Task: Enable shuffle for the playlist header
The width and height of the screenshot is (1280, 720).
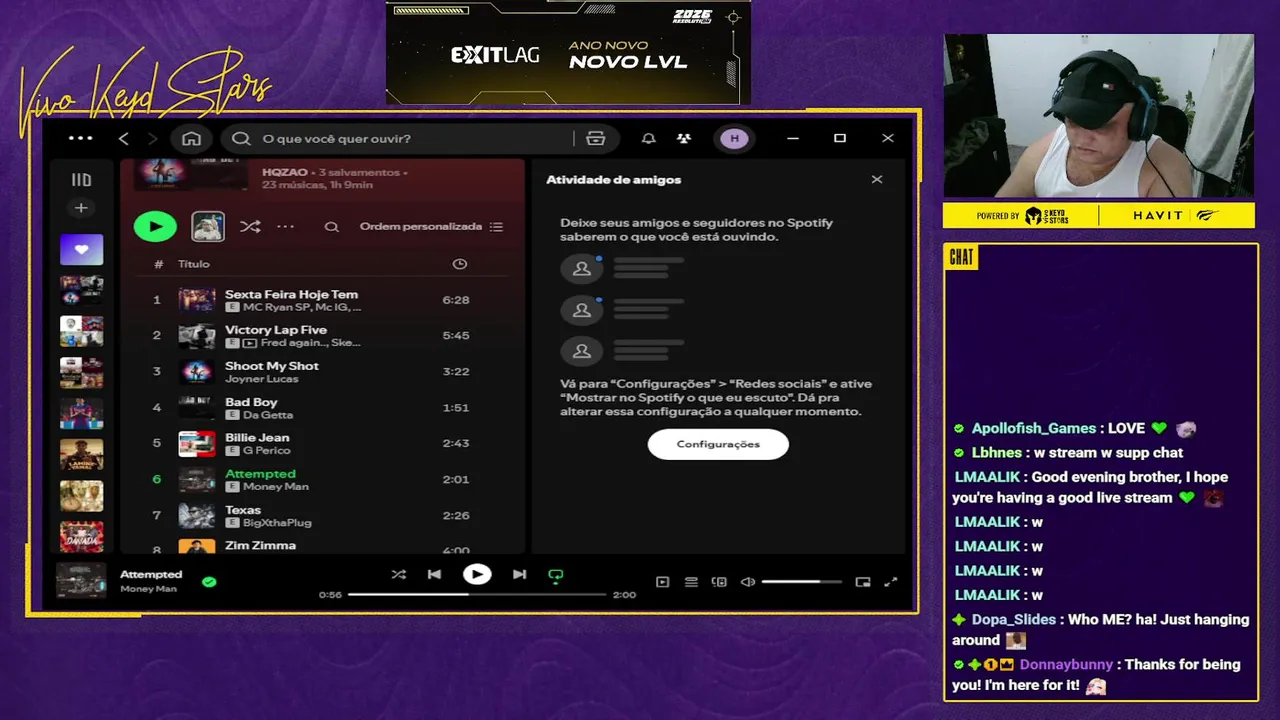Action: [x=250, y=227]
